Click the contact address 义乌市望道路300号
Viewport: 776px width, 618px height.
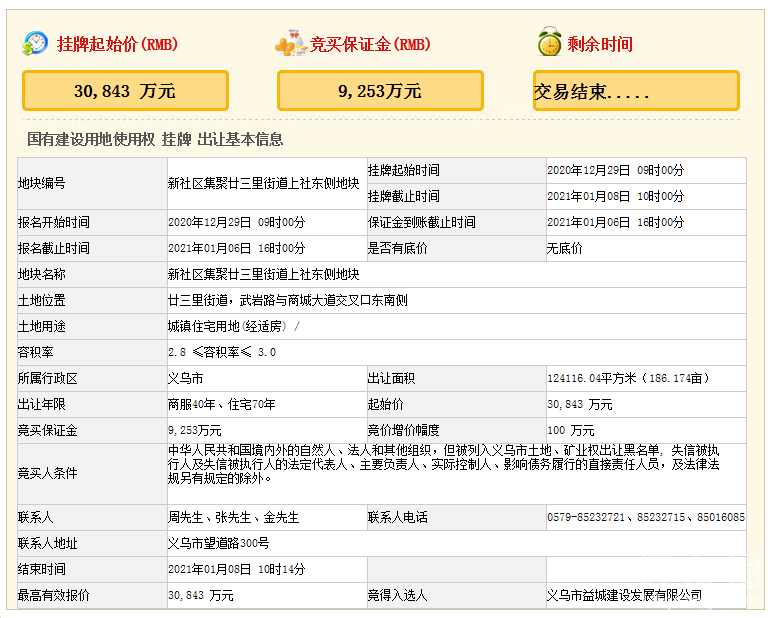(218, 543)
